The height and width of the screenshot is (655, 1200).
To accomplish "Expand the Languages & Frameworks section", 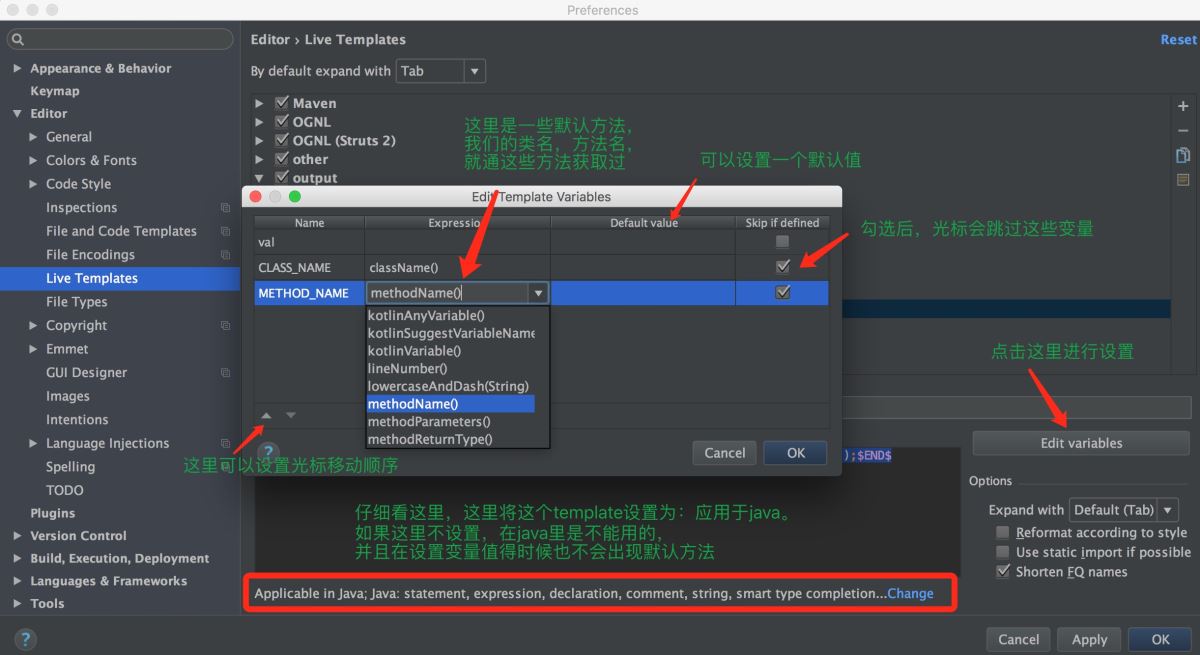I will 17,581.
